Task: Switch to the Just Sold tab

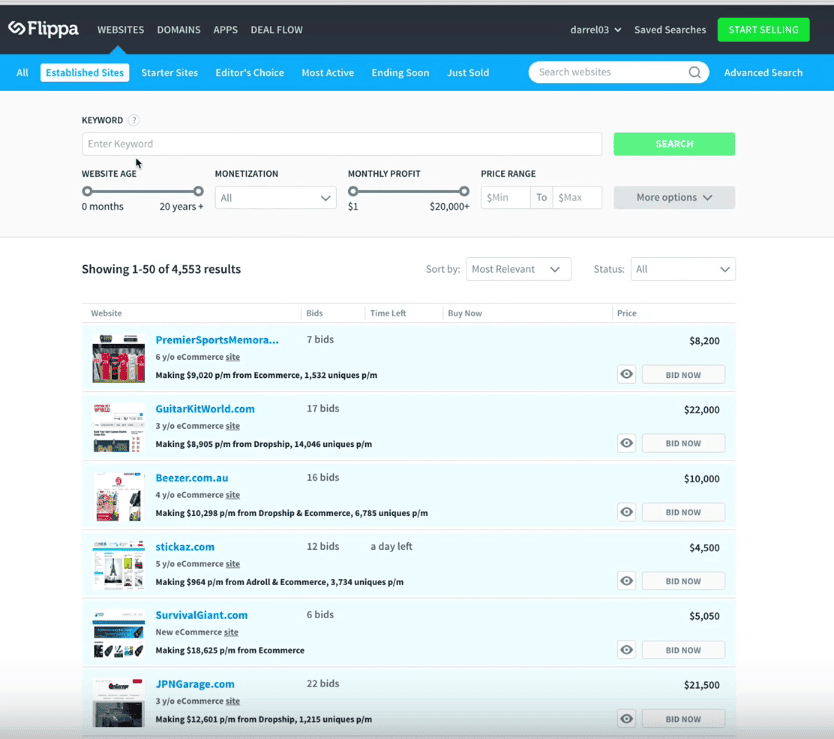Action: pyautogui.click(x=468, y=72)
